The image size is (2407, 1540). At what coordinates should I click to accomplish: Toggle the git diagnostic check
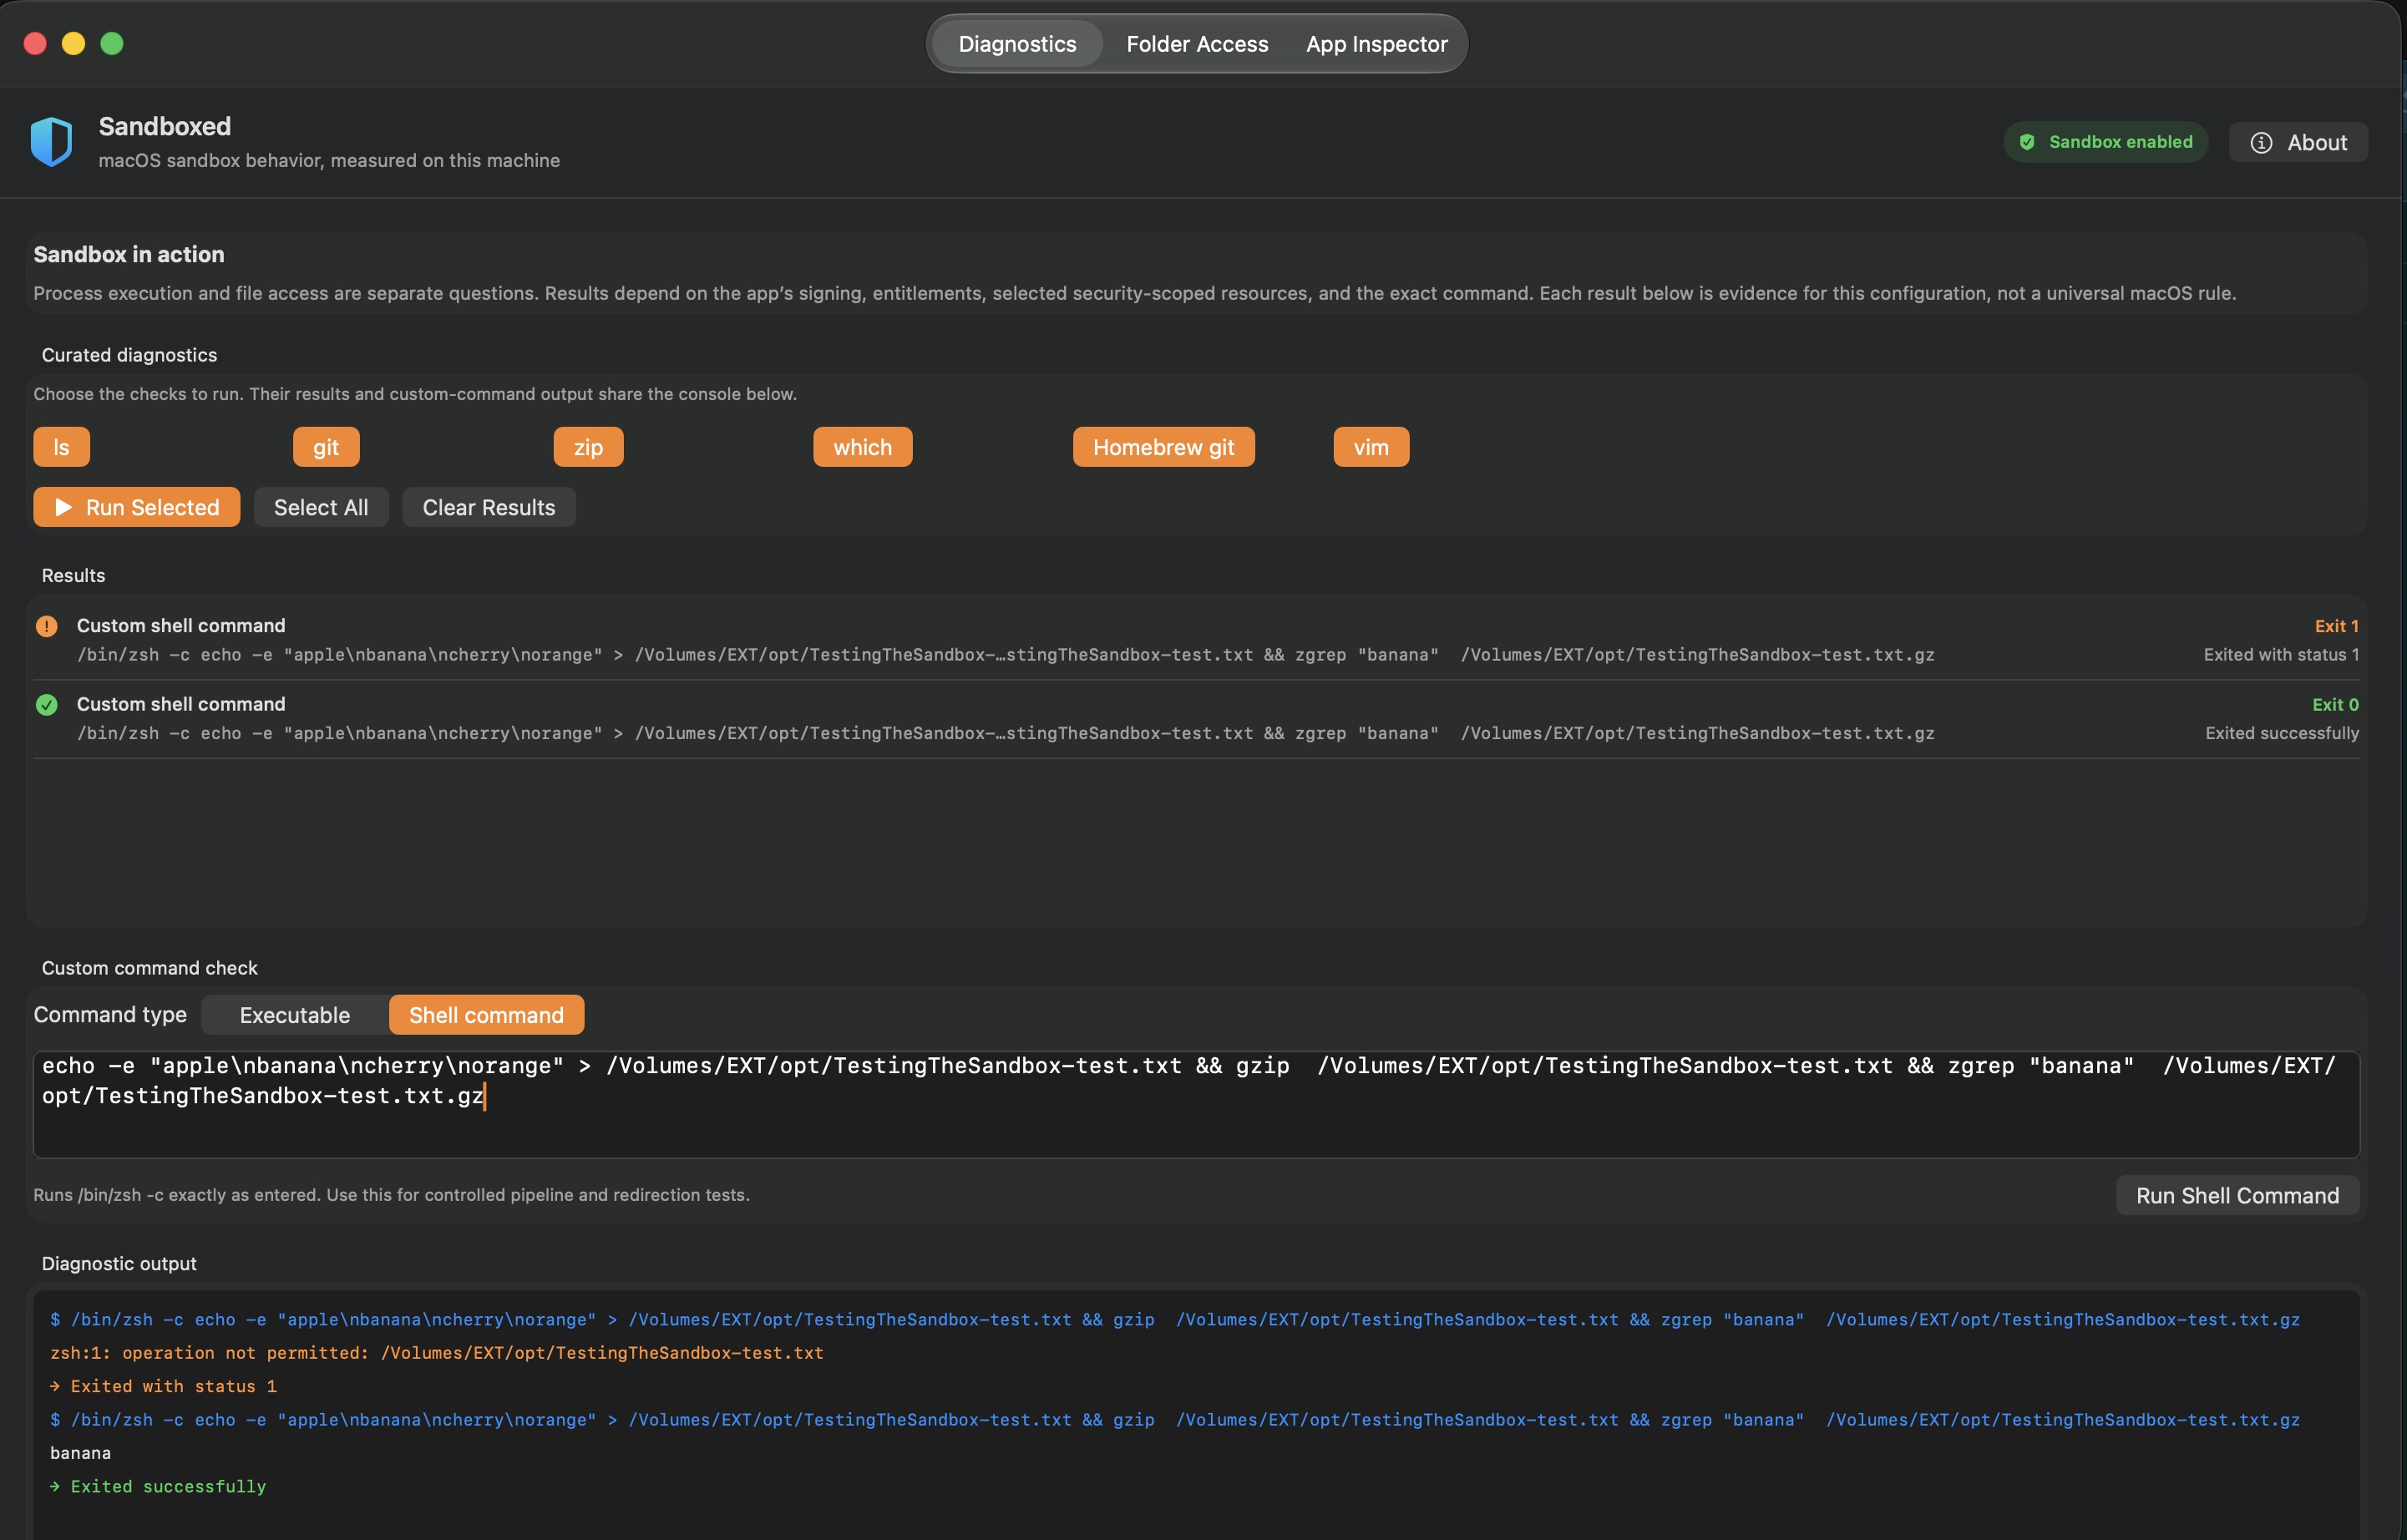pos(326,447)
